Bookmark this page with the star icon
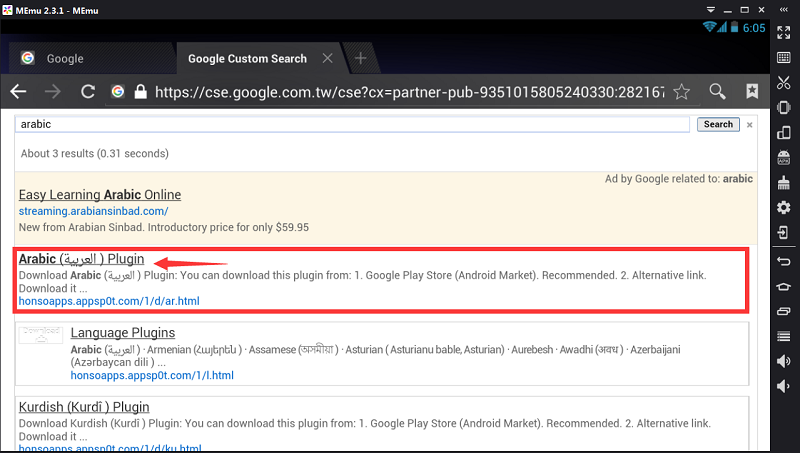 point(682,92)
